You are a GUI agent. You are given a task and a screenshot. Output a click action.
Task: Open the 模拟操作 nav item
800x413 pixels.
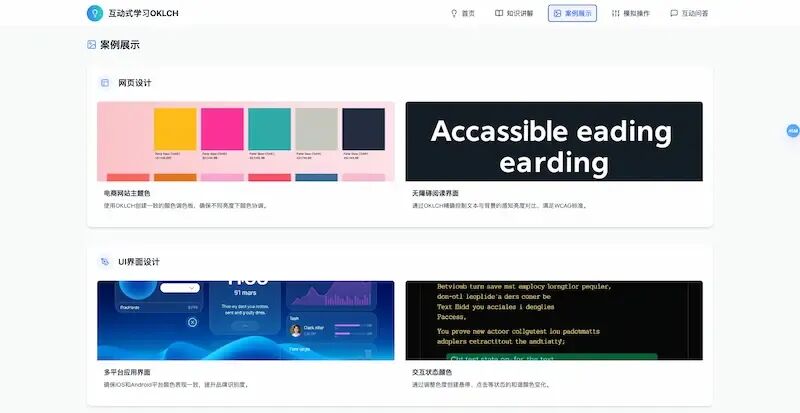[631, 13]
